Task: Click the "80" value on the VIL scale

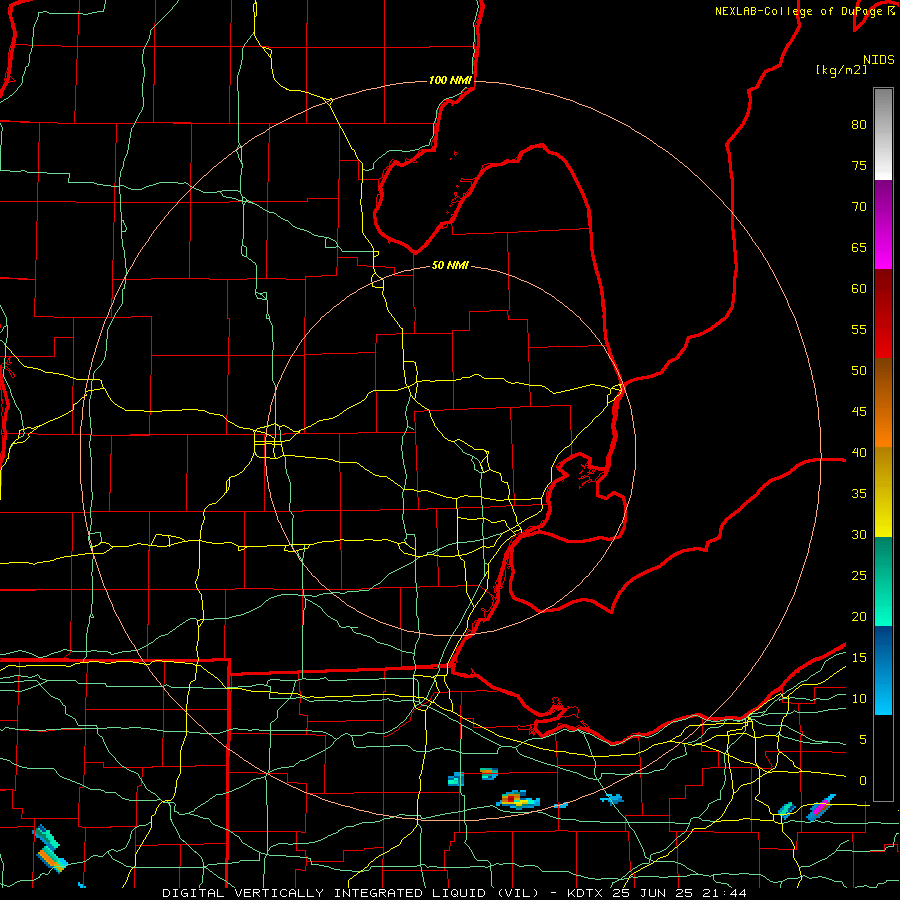Action: pos(859,125)
